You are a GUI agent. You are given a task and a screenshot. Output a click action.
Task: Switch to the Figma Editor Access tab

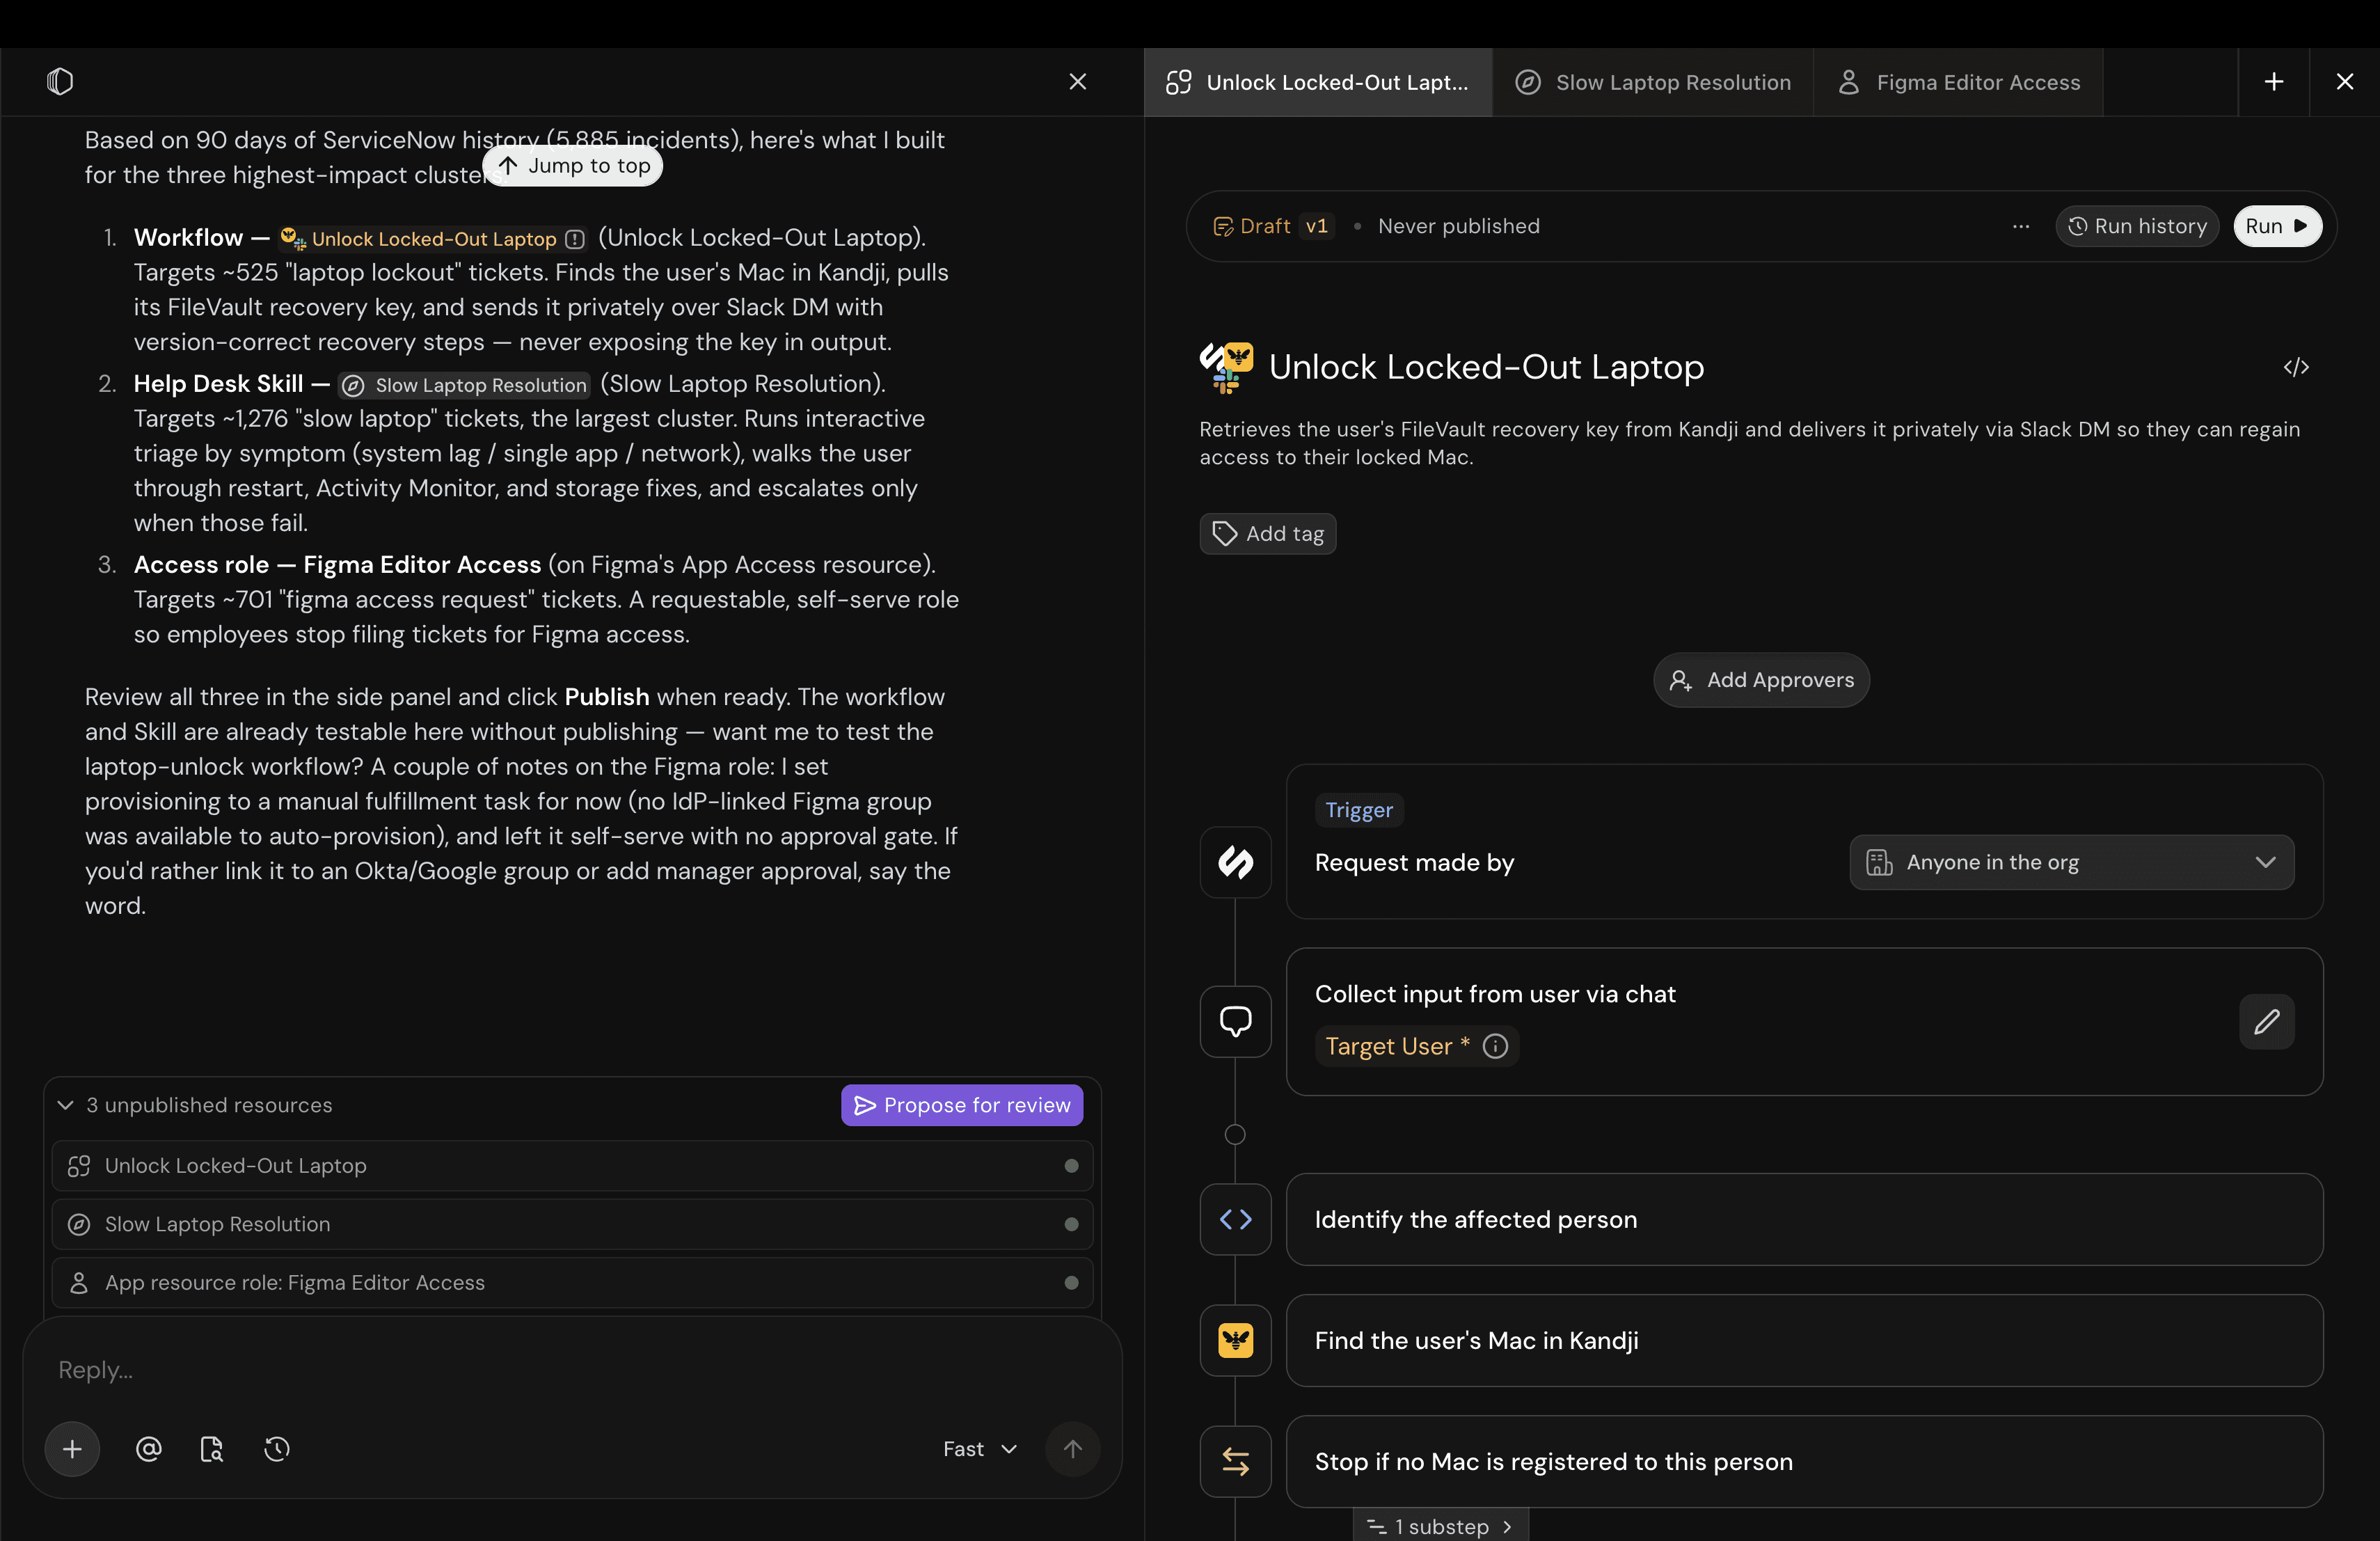click(x=1959, y=82)
